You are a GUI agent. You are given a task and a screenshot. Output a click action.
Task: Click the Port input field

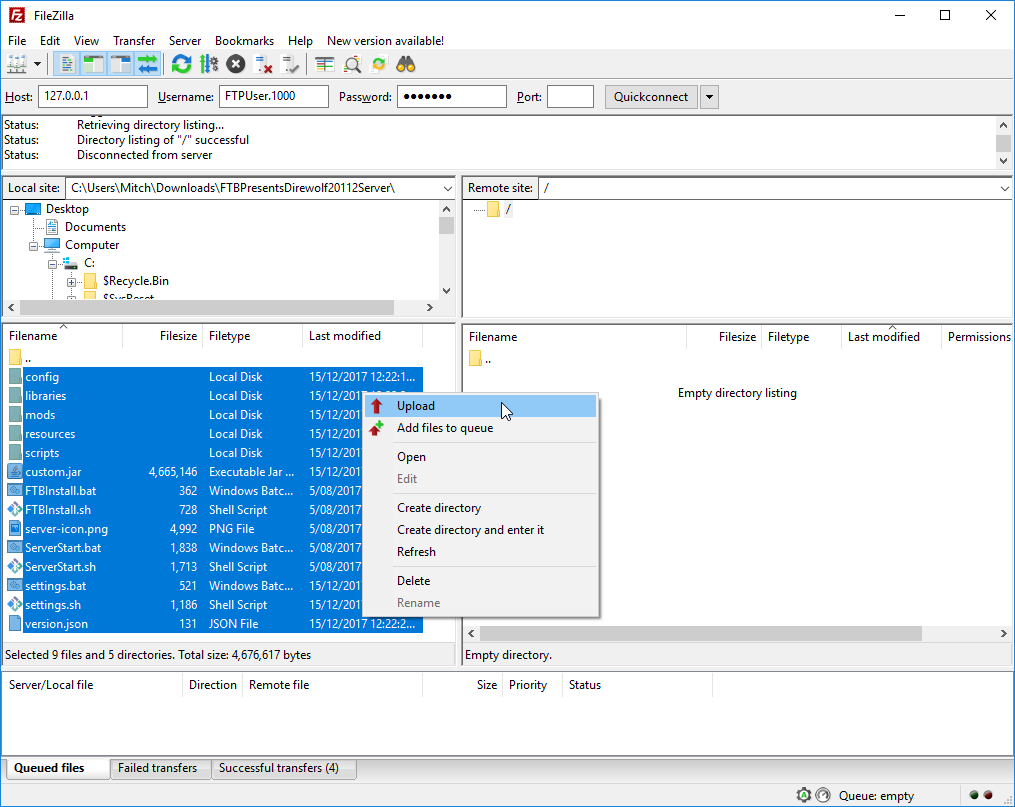(x=570, y=96)
